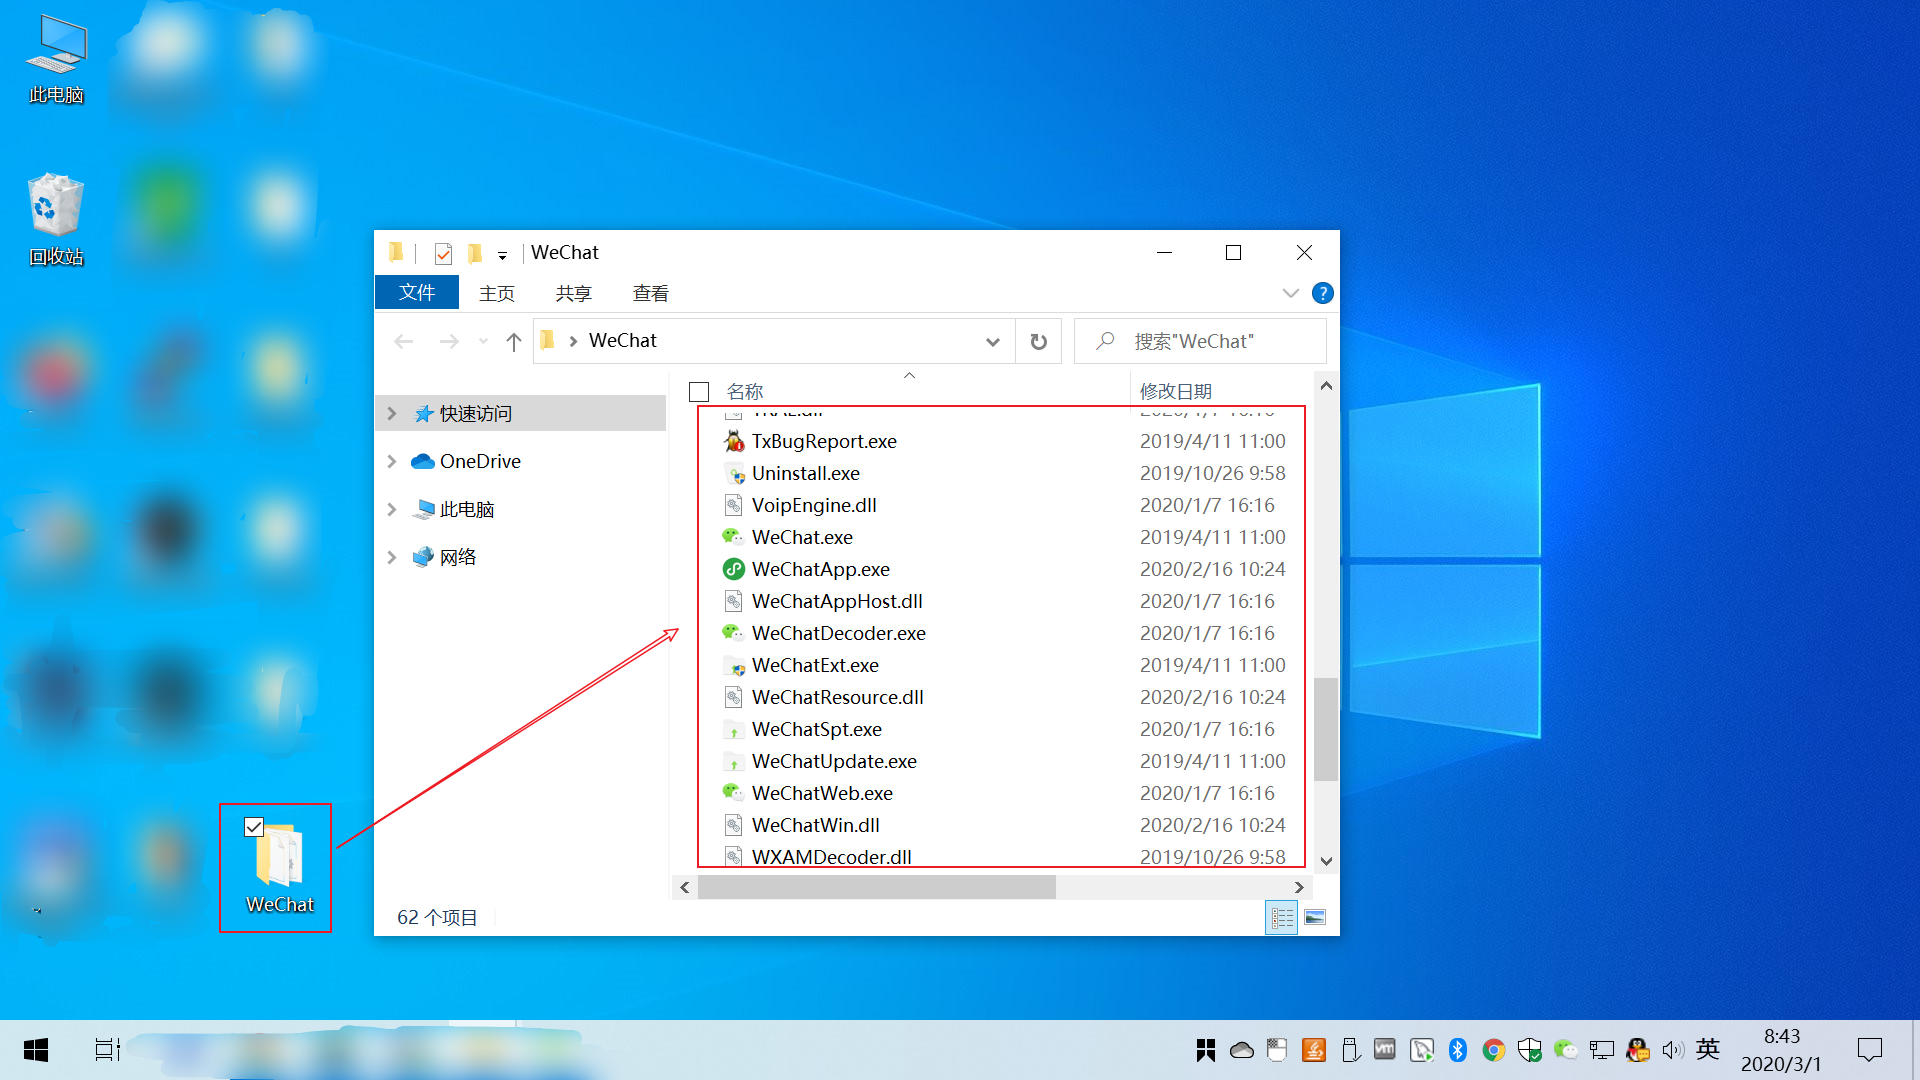1920x1080 pixels.
Task: Open the 文件 menu tab
Action: (x=417, y=292)
